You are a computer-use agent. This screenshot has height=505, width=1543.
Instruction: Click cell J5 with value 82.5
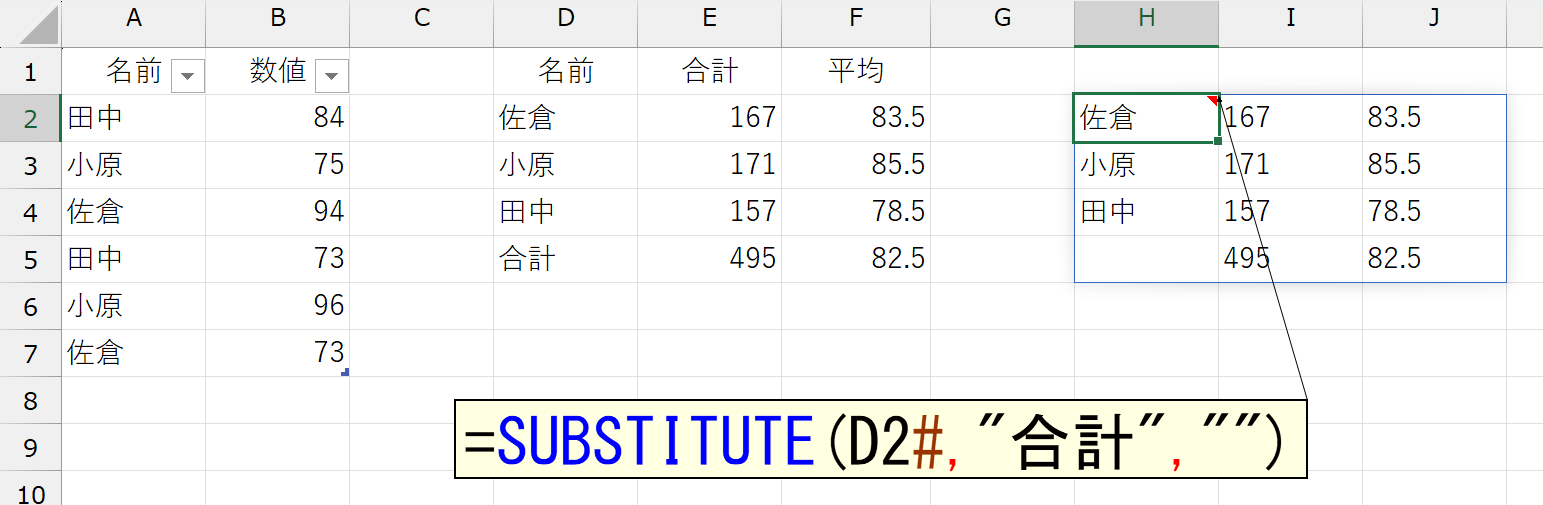[x=1434, y=259]
